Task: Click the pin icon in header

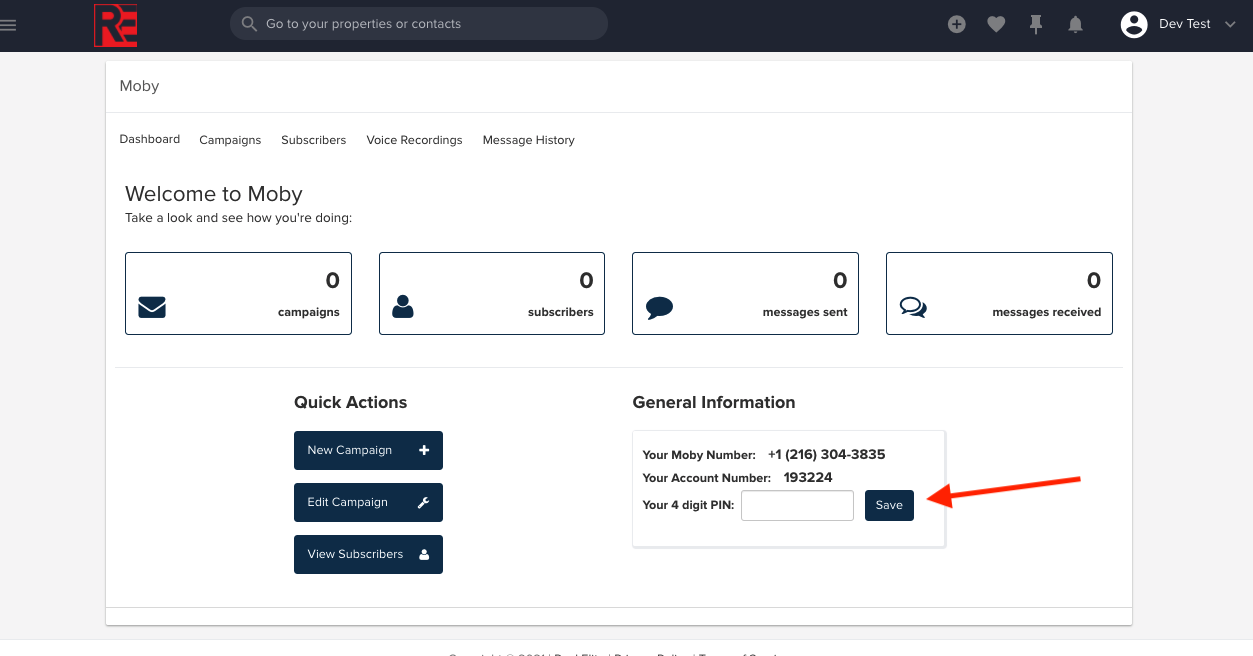Action: point(1036,25)
